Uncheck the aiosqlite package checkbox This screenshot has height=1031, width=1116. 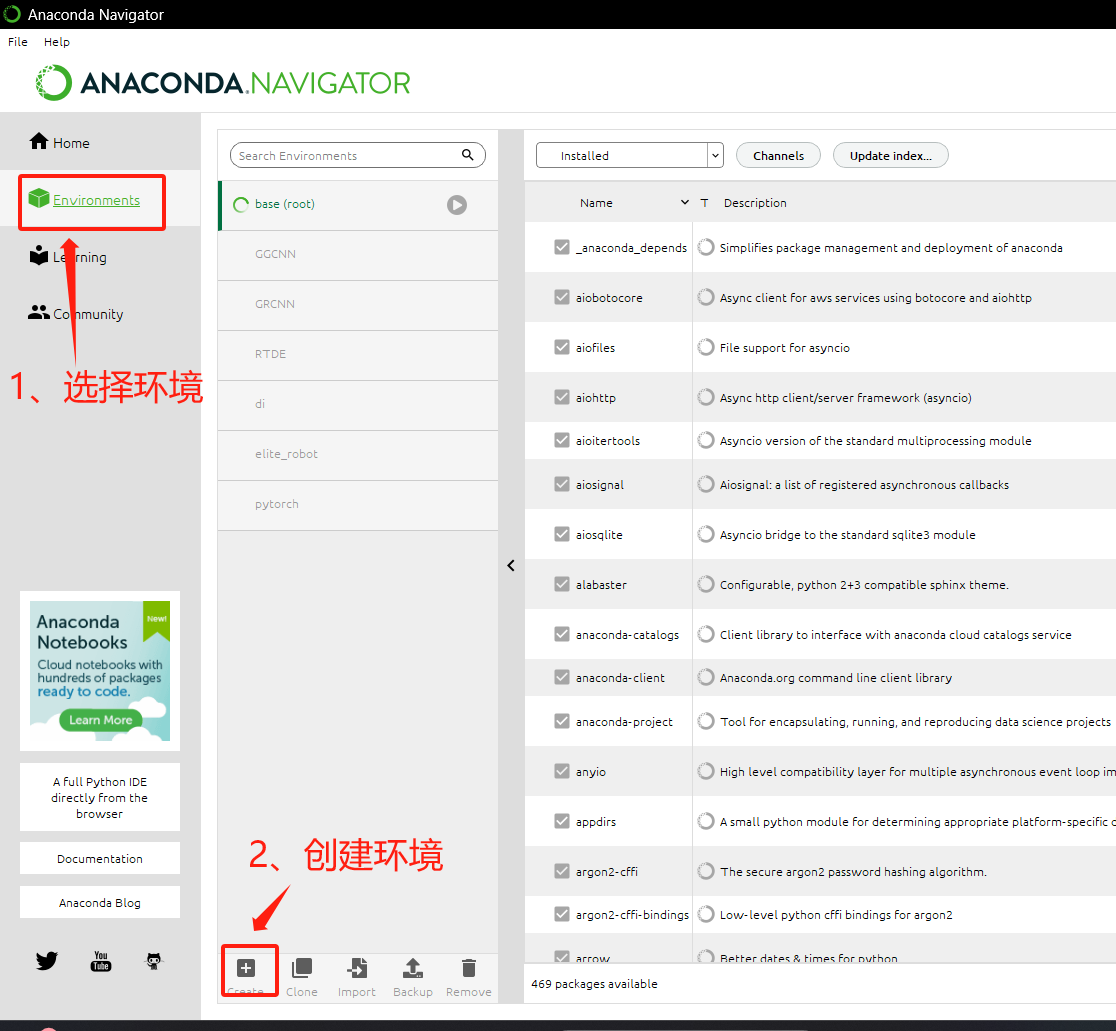(562, 534)
